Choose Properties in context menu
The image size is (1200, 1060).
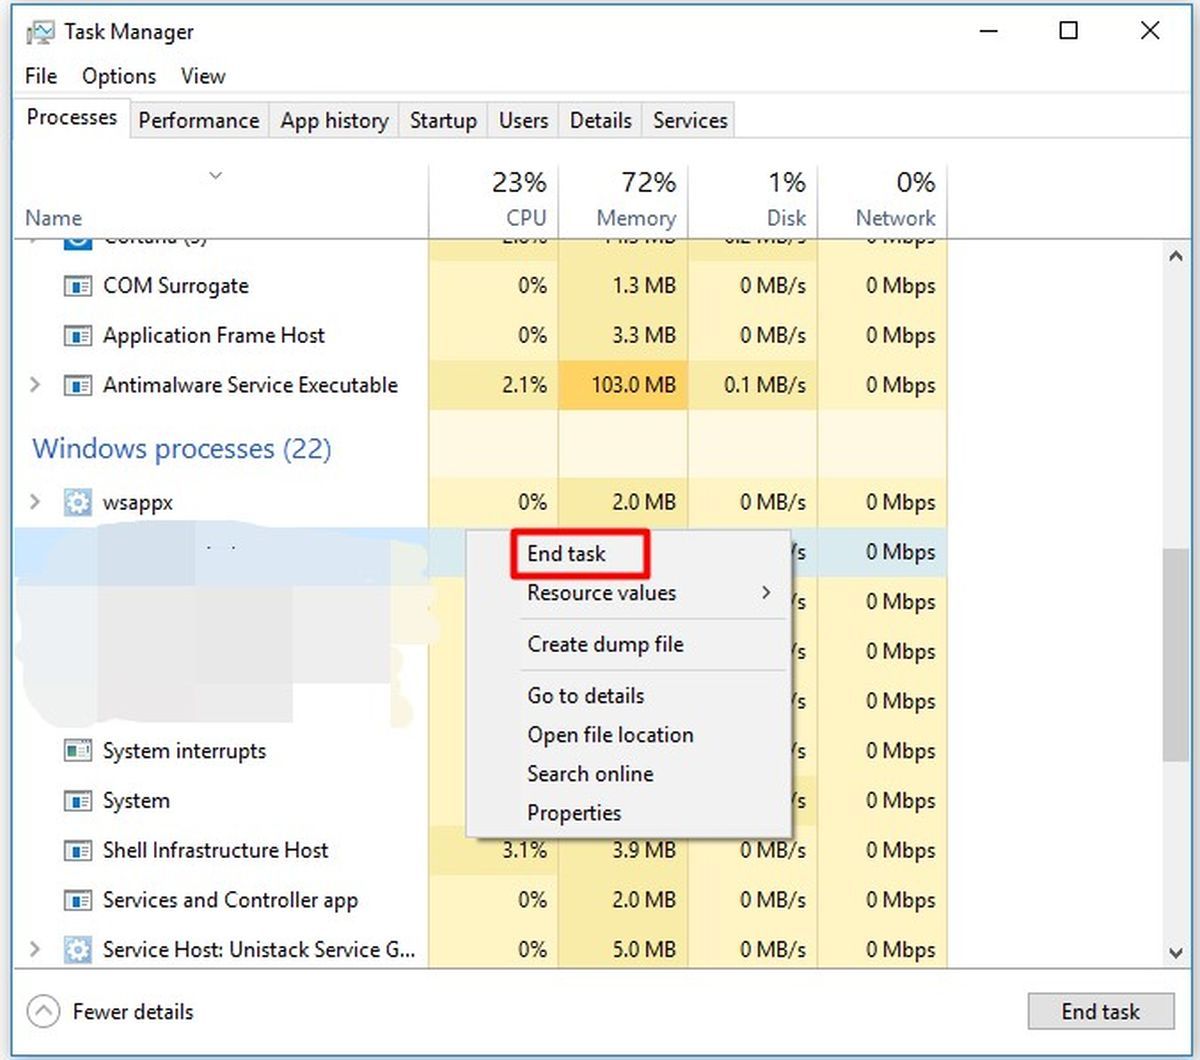click(x=630, y=813)
